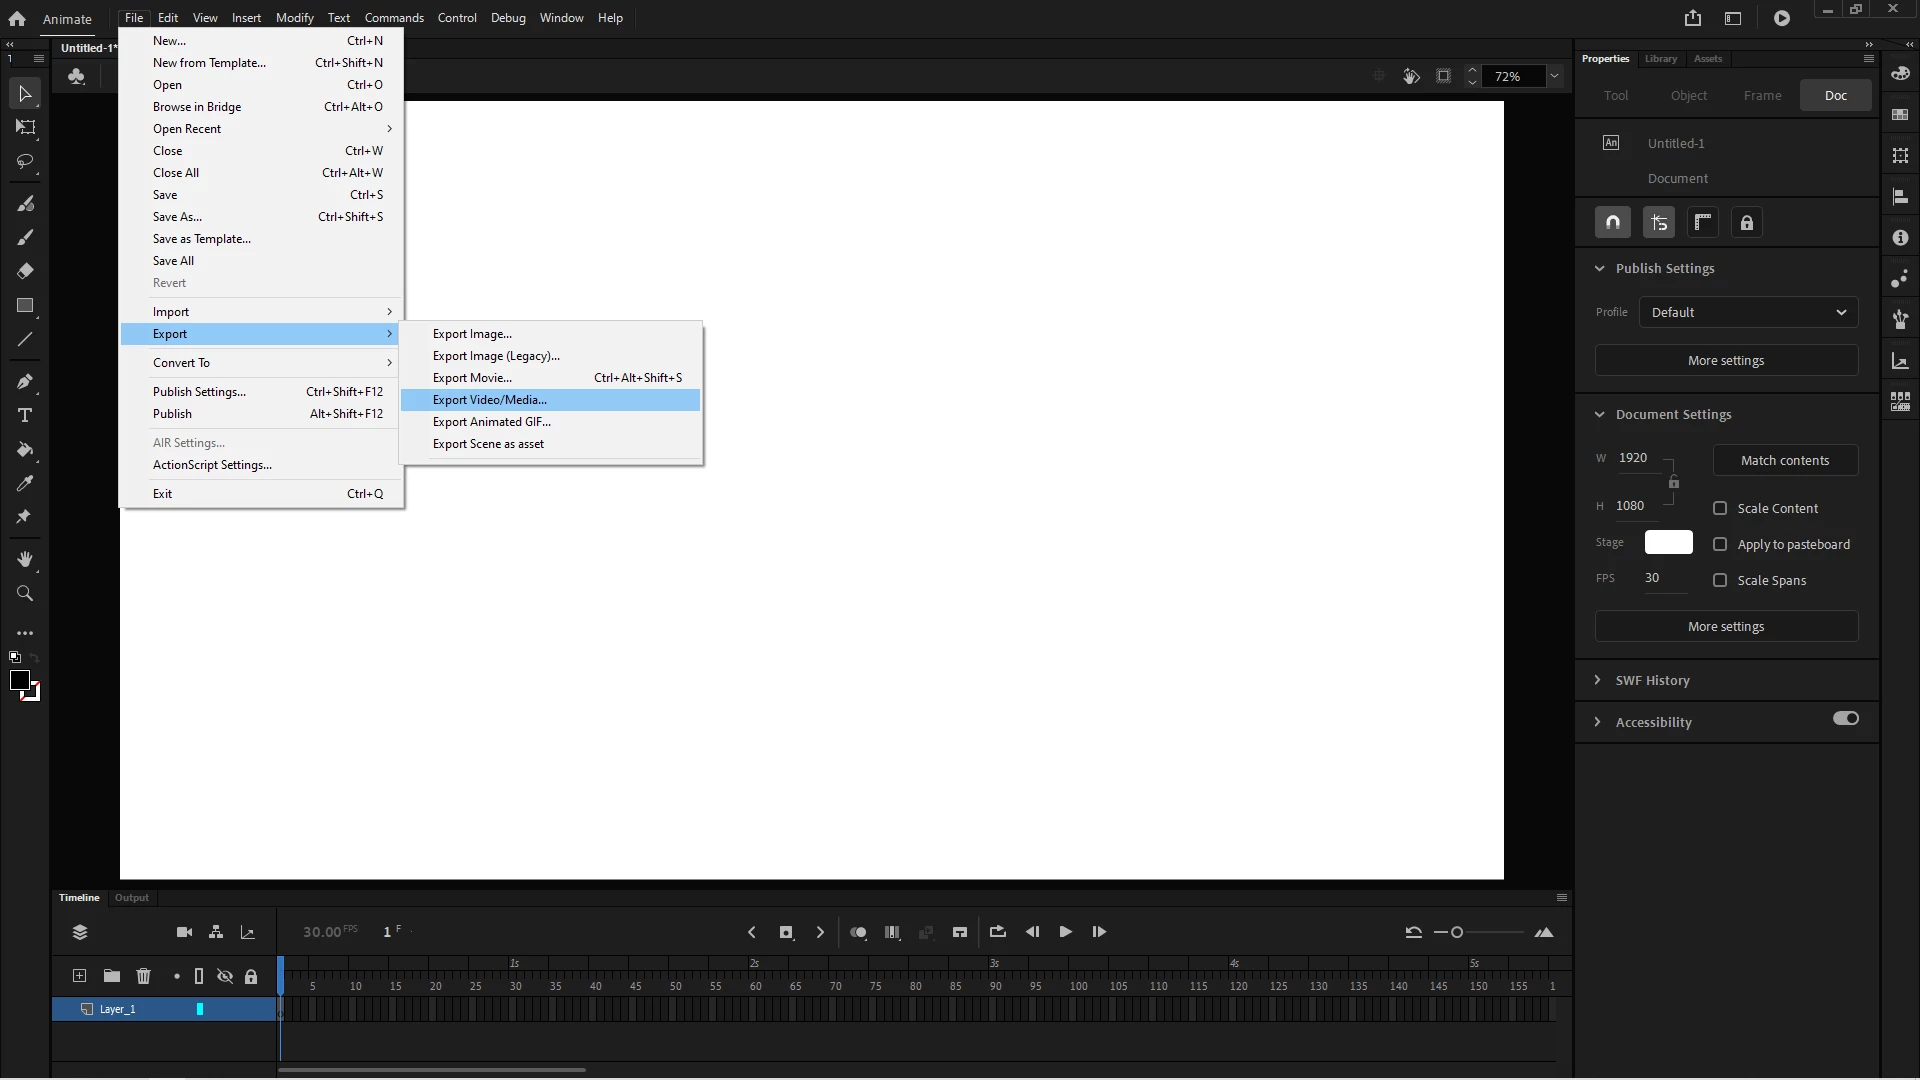Click the white Stage color swatch
The height and width of the screenshot is (1080, 1920).
point(1668,542)
